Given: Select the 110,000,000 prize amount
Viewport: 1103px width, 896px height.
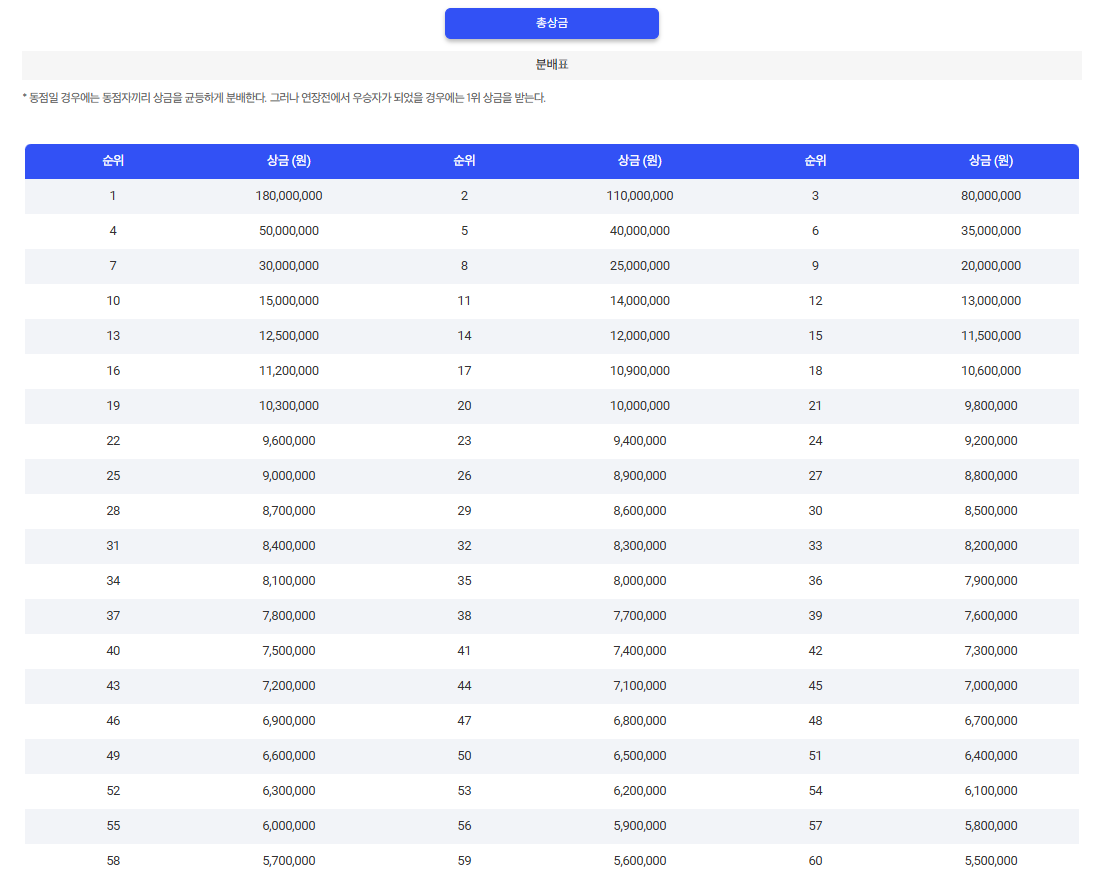Looking at the screenshot, I should pos(639,196).
